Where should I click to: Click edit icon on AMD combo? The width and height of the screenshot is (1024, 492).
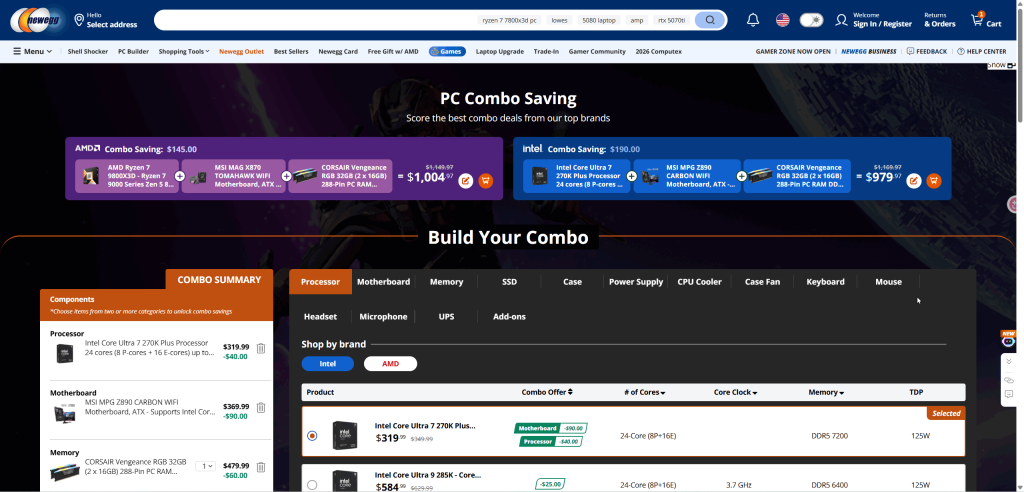[x=466, y=180]
